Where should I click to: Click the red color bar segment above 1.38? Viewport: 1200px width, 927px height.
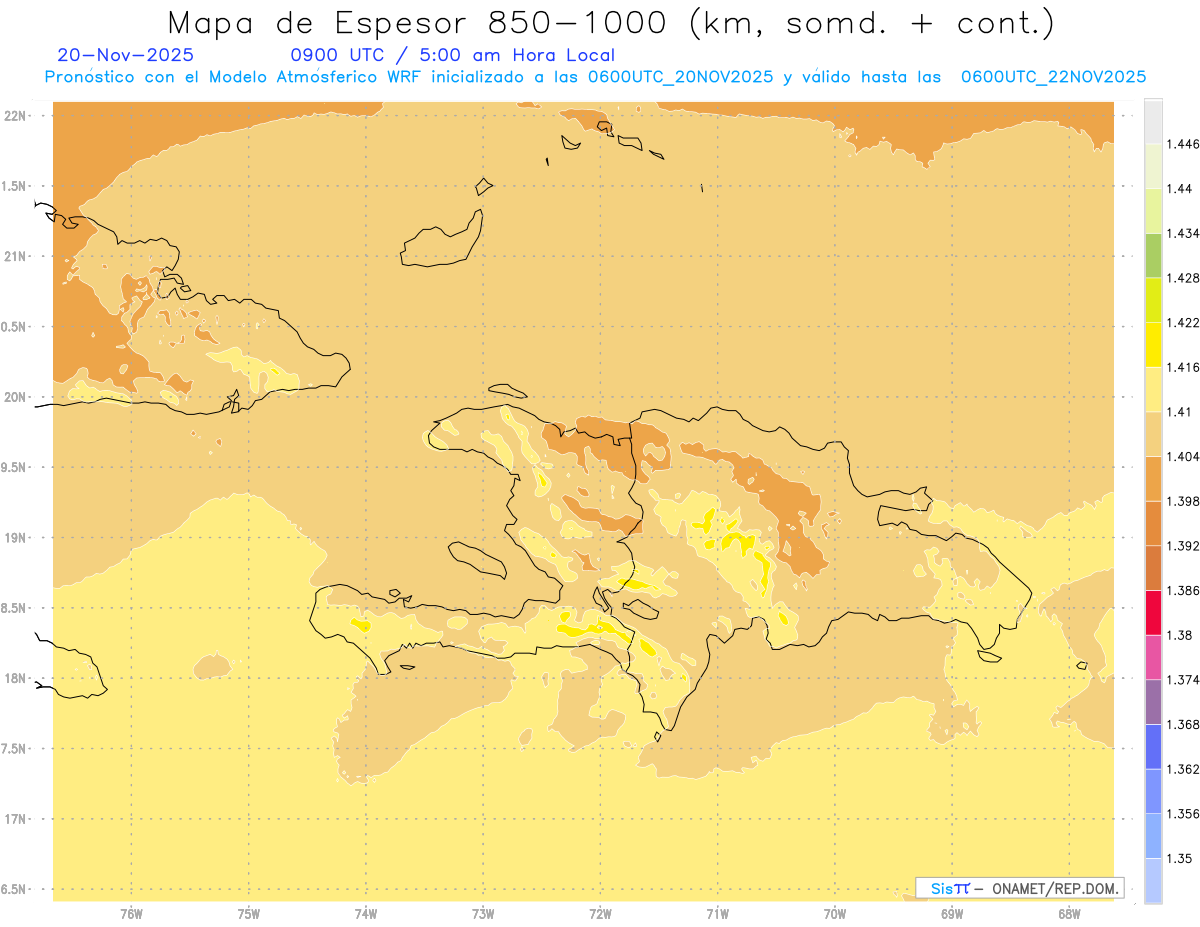1153,612
